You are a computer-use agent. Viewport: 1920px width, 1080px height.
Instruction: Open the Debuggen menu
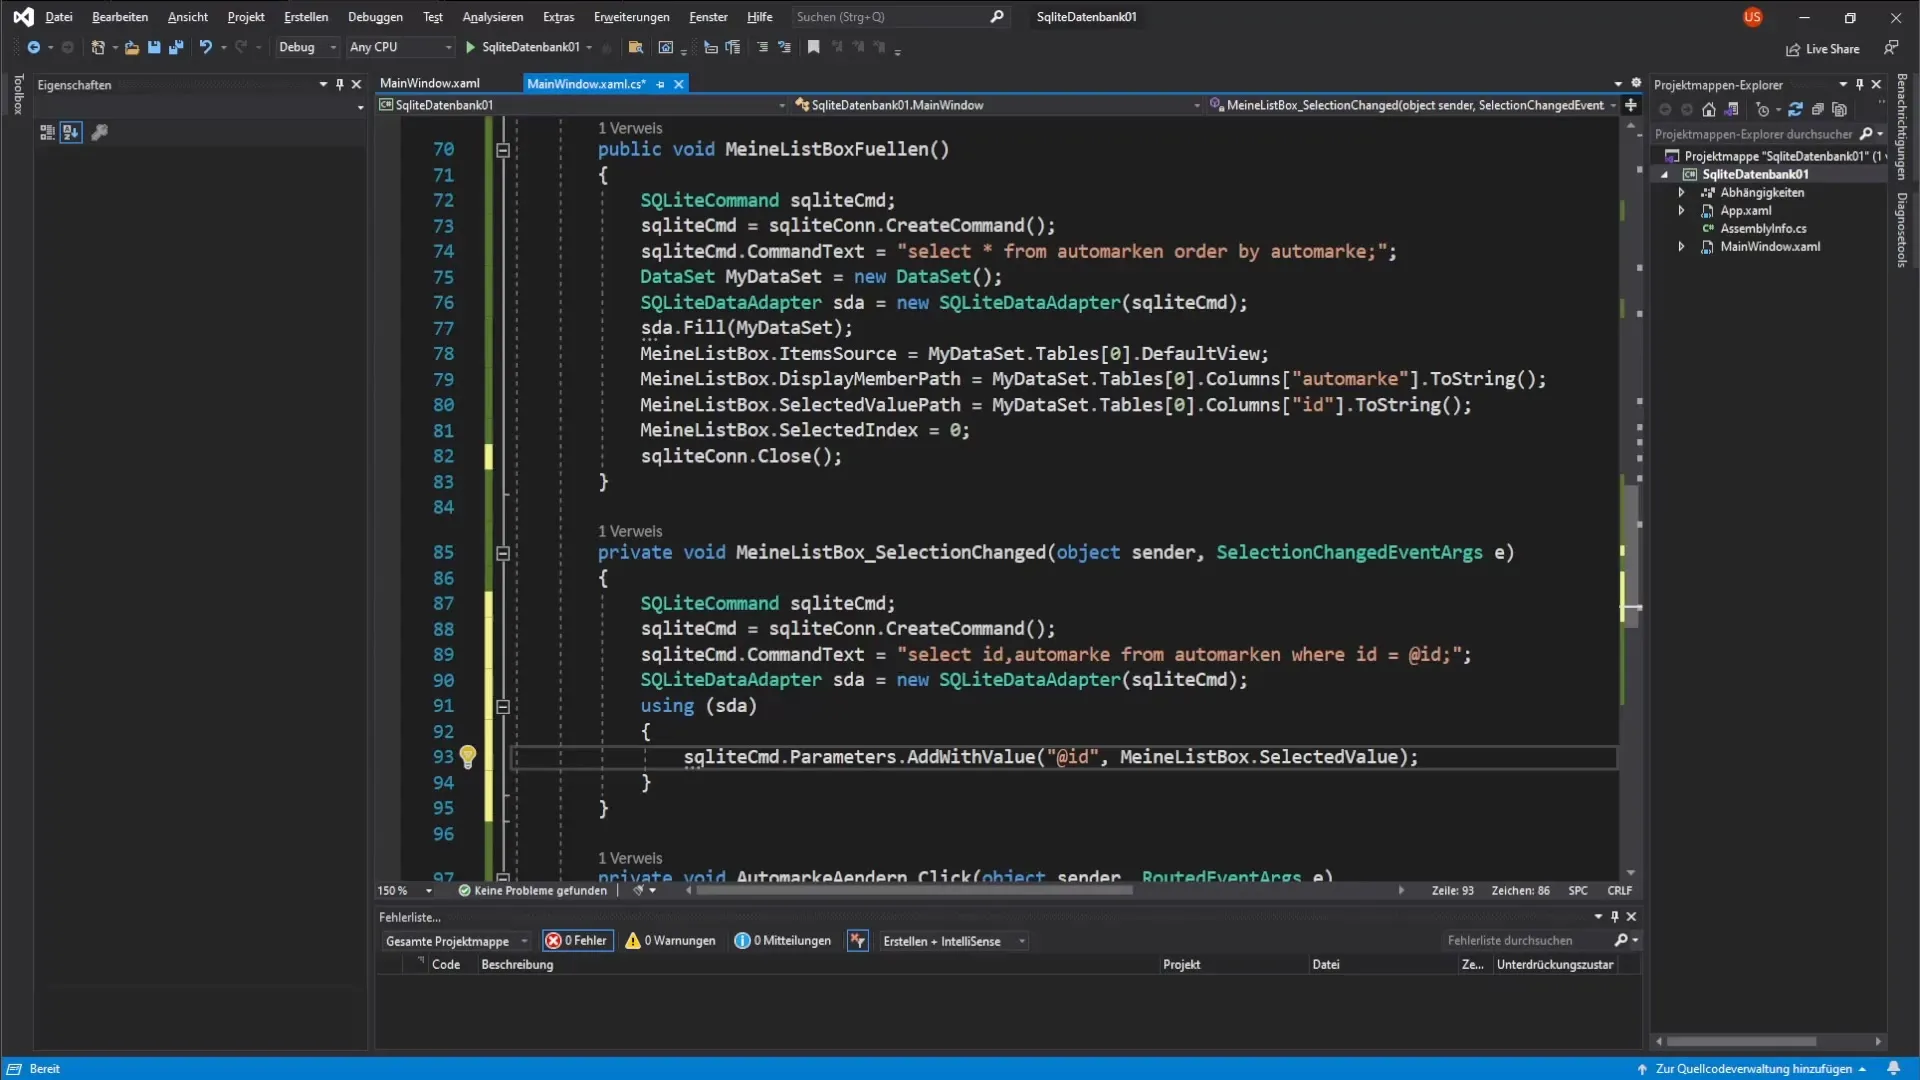pos(375,17)
